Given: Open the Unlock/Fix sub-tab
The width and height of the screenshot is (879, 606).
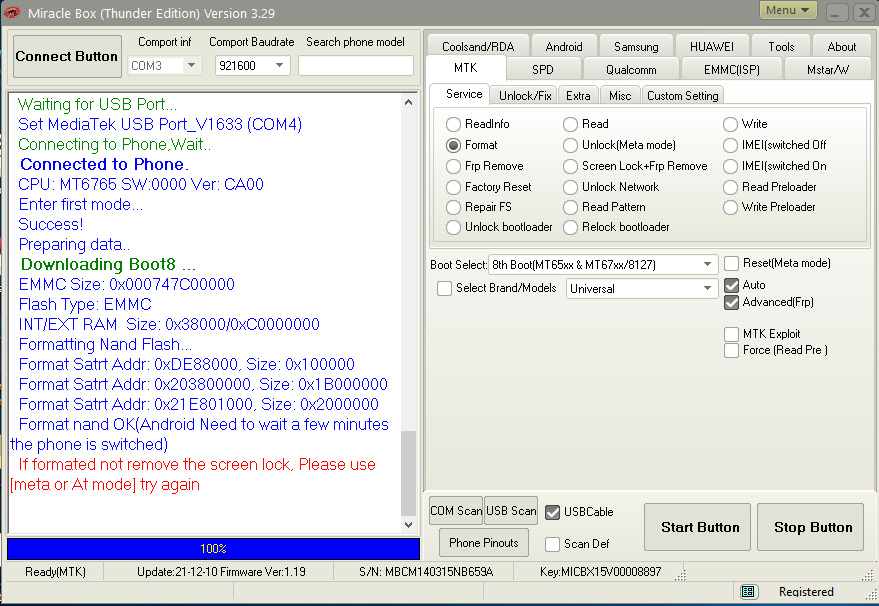Looking at the screenshot, I should click(525, 96).
